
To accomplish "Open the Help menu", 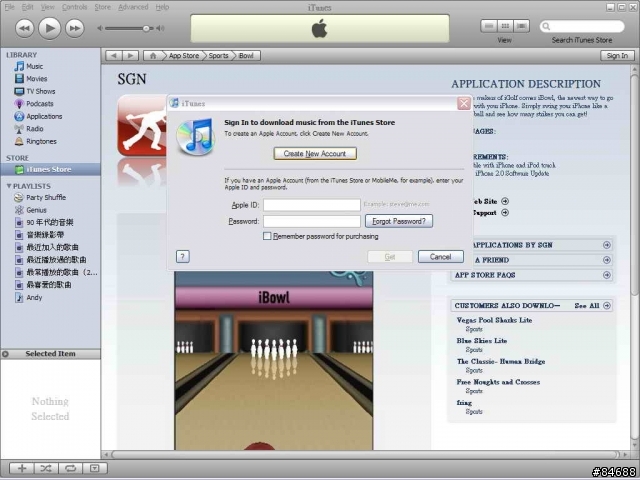I will (x=162, y=7).
